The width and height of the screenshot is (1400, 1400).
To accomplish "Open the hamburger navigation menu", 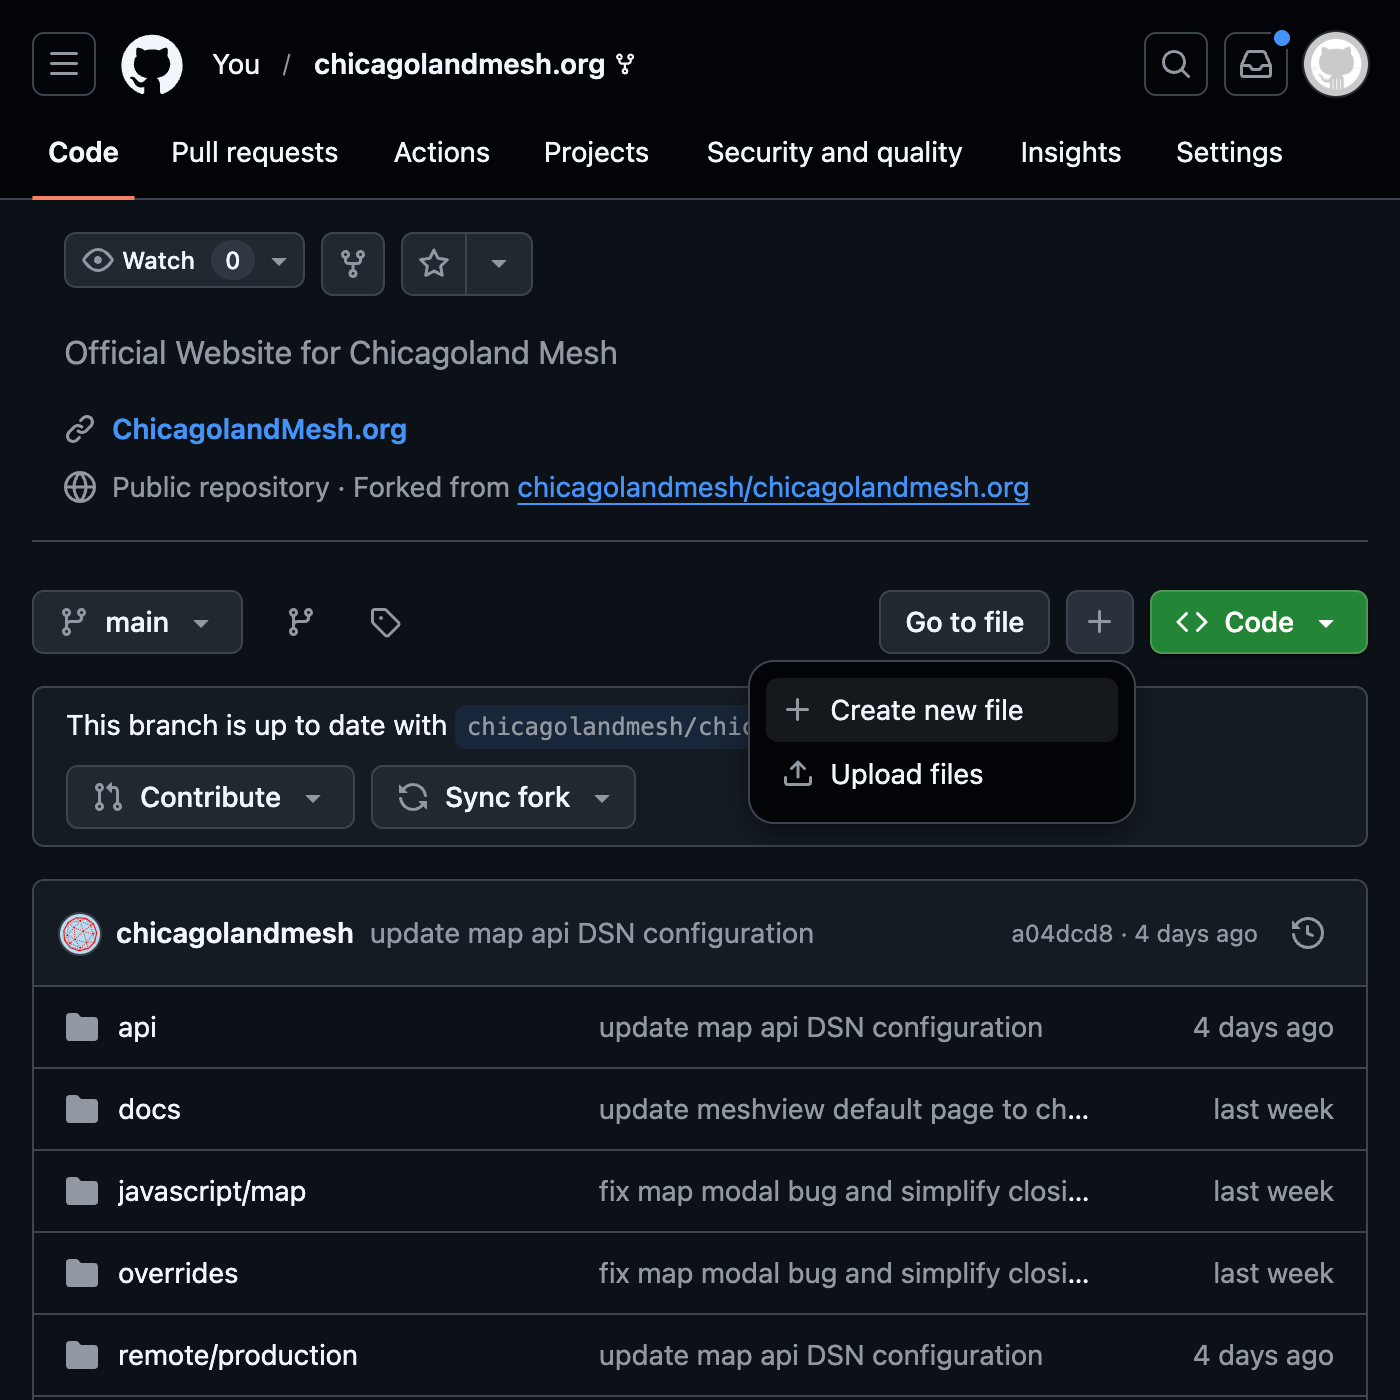I will (64, 64).
